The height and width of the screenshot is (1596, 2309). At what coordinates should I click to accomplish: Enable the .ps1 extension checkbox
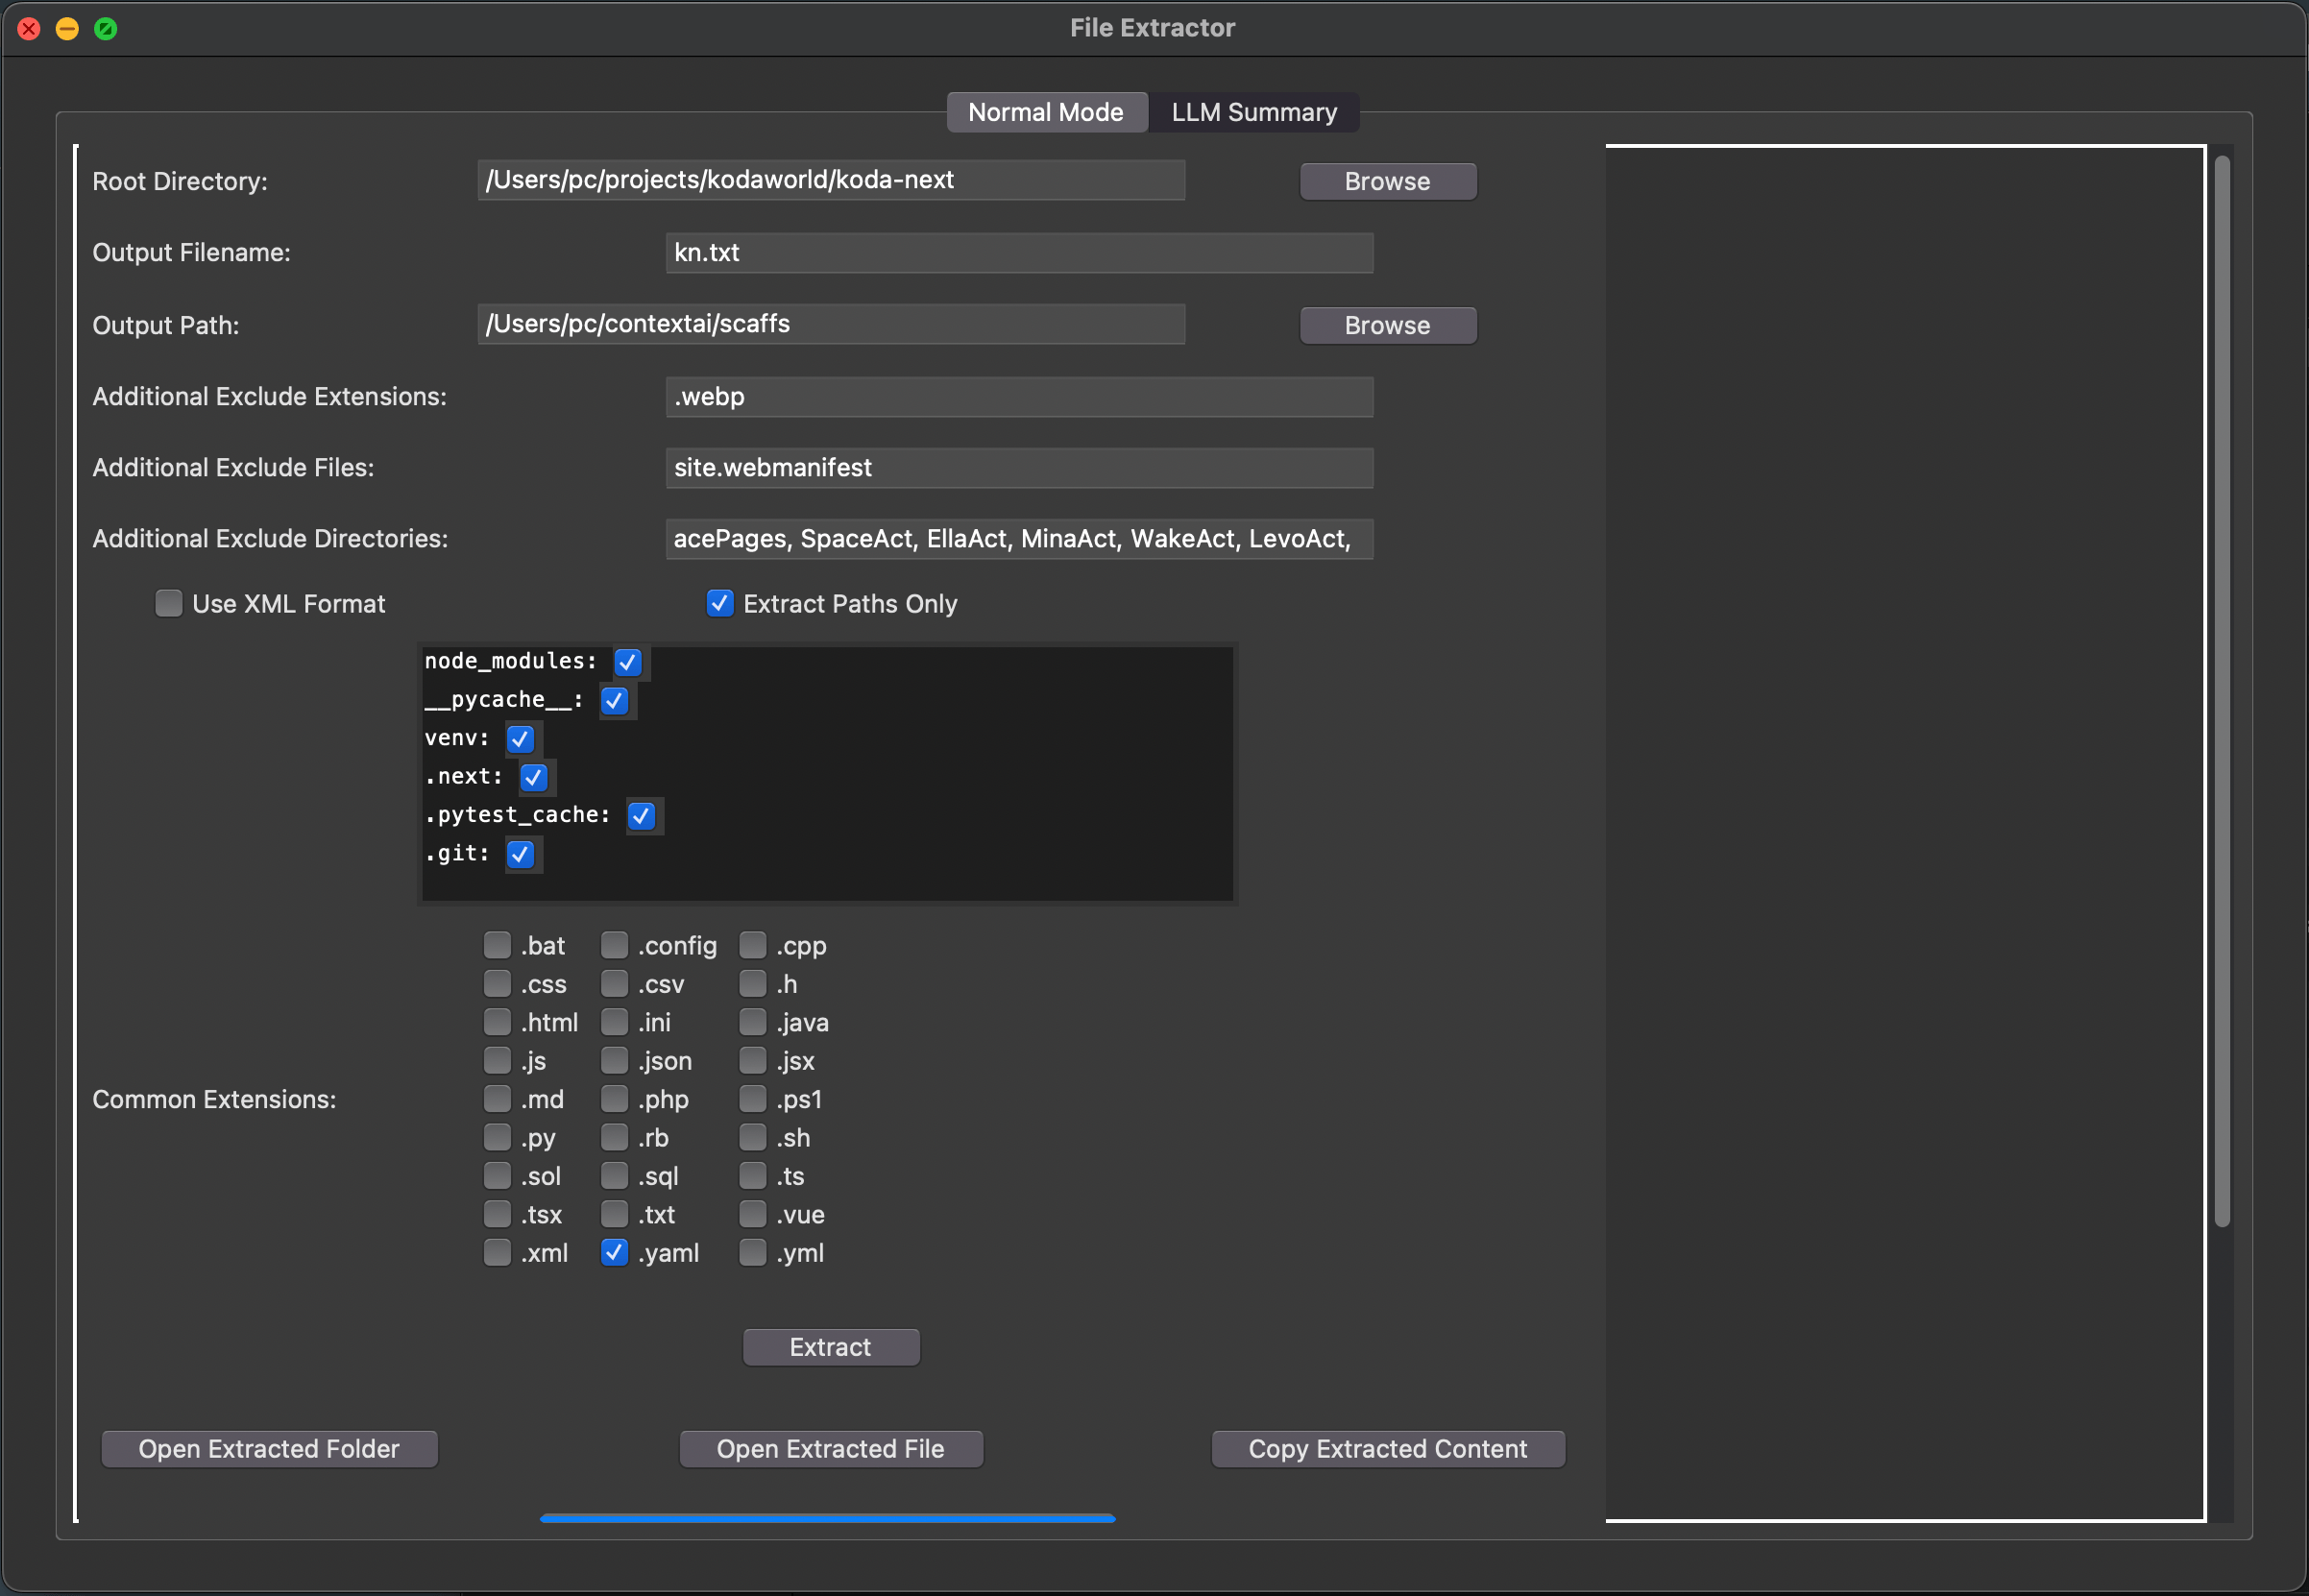click(753, 1099)
